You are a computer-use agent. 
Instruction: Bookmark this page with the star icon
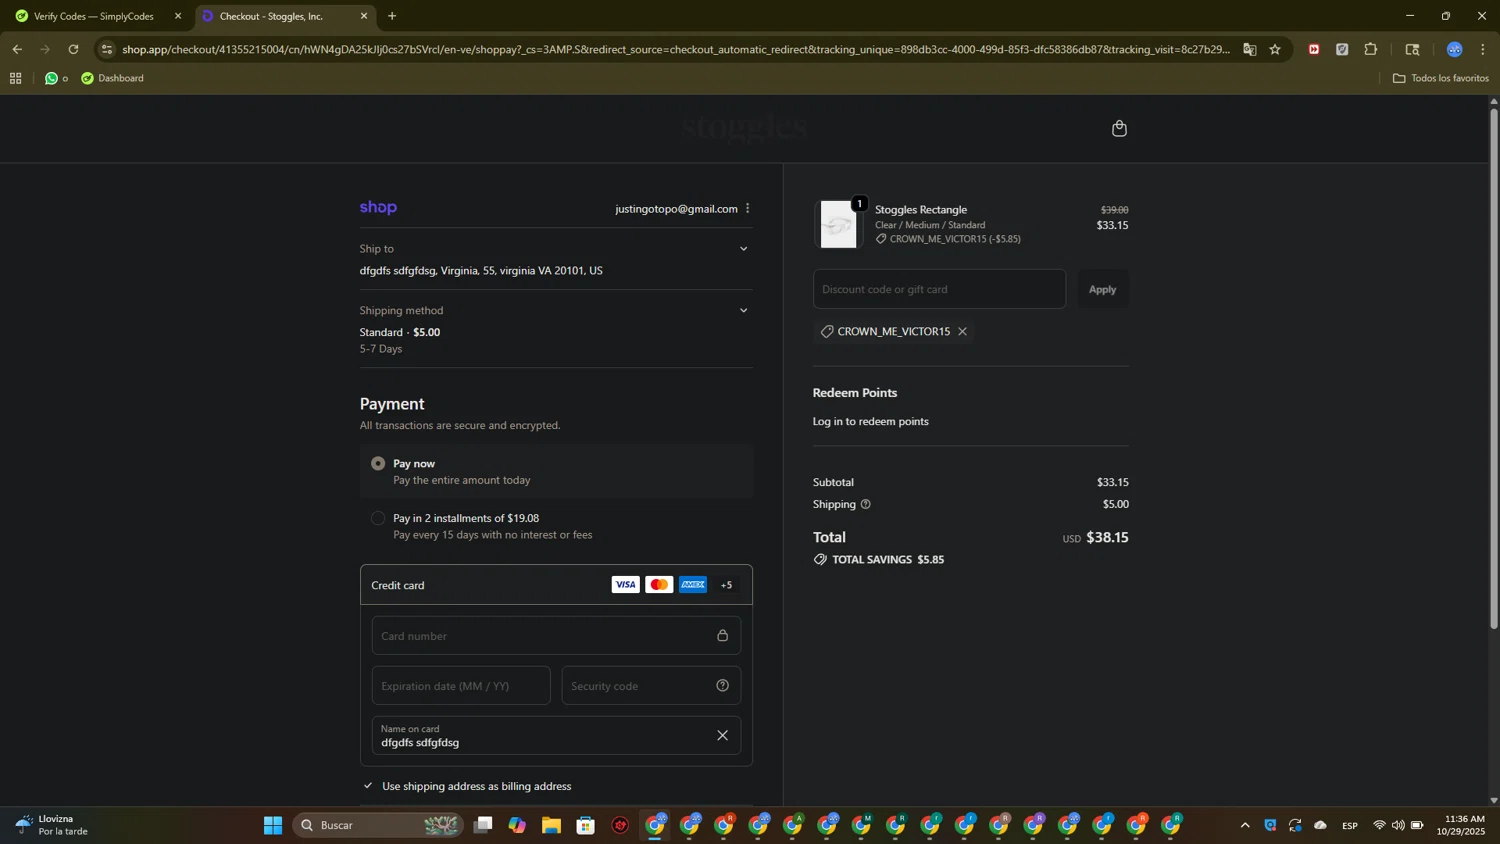tap(1274, 49)
